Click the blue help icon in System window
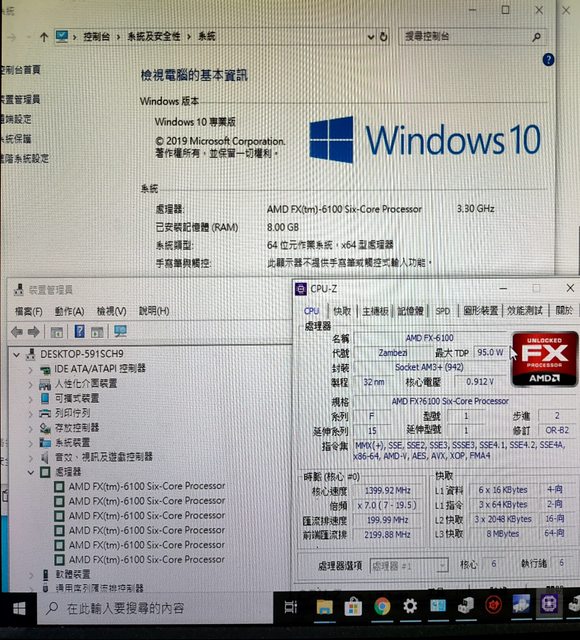The width and height of the screenshot is (580, 640). coord(548,60)
